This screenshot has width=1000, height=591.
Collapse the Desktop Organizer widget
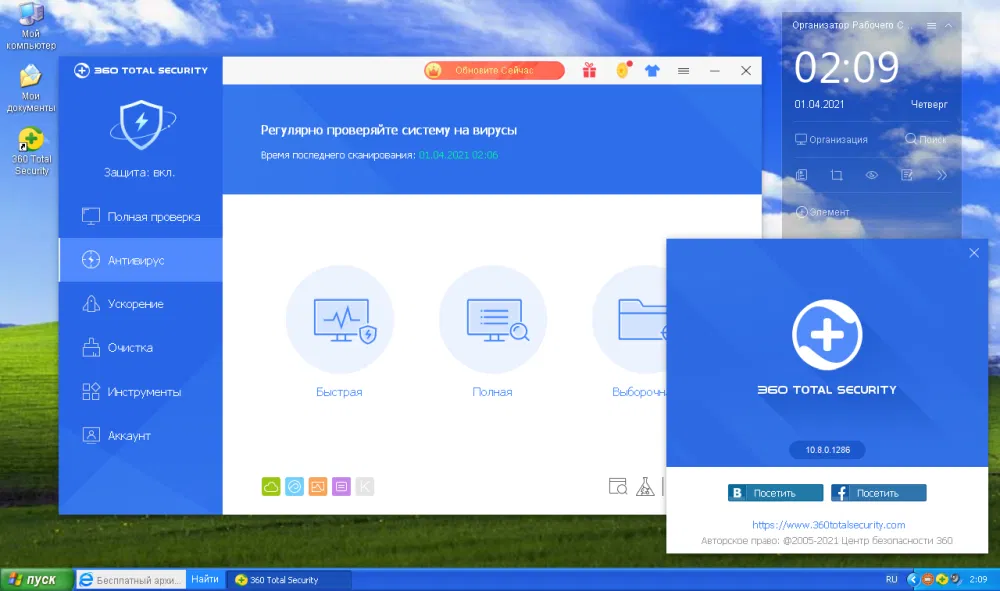[x=948, y=26]
